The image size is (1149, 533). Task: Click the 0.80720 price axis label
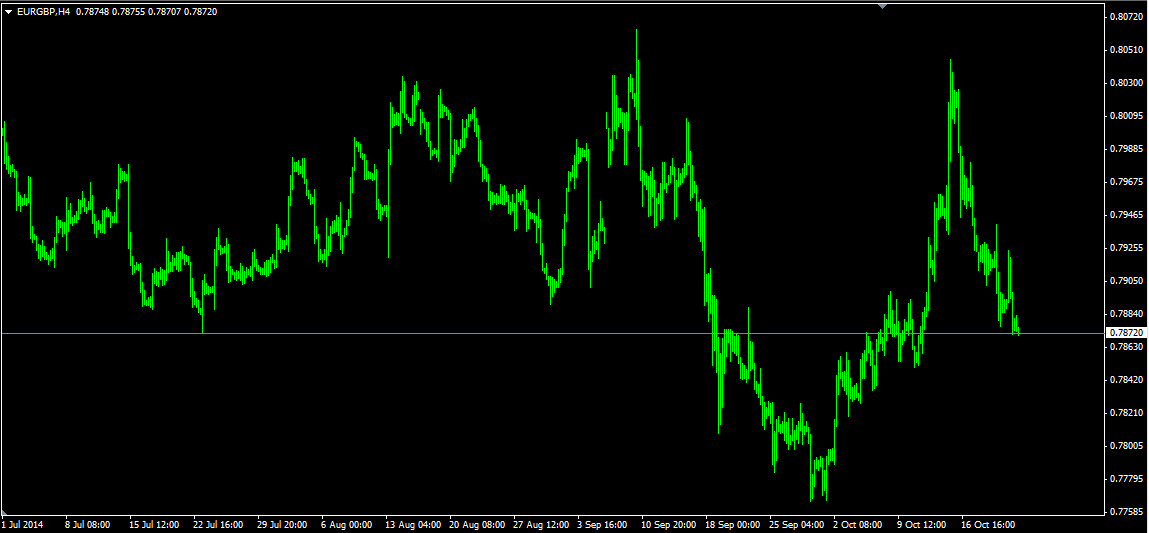click(x=1126, y=16)
